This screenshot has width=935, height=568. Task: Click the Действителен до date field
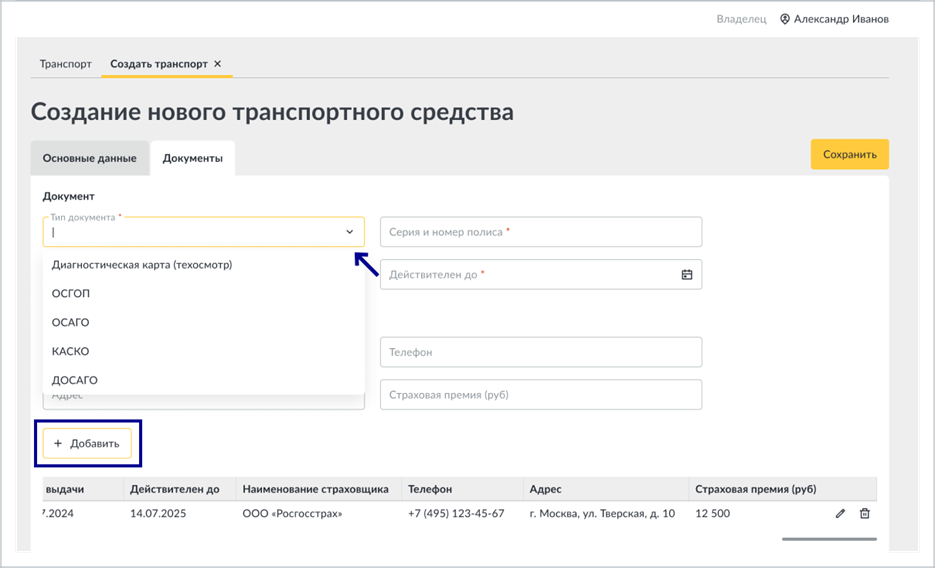click(x=541, y=275)
